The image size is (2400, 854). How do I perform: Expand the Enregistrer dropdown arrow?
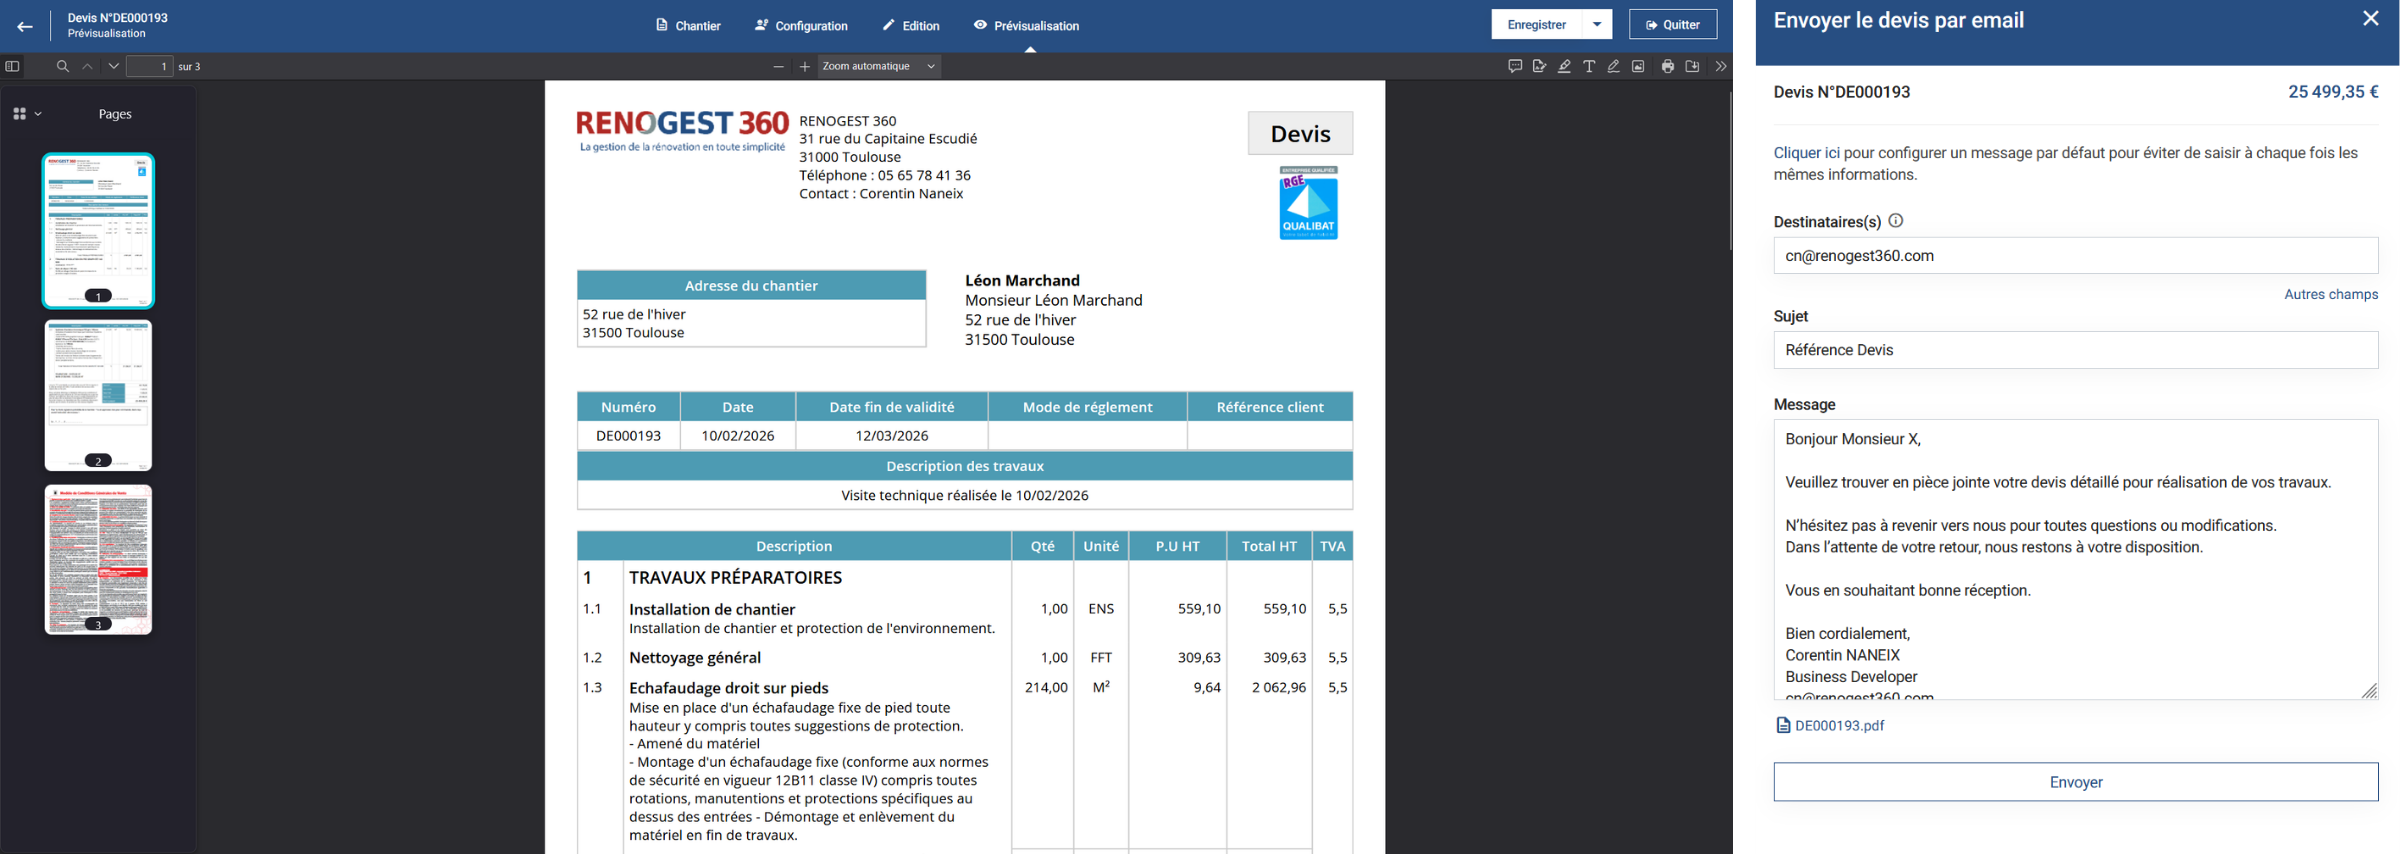click(x=1597, y=25)
